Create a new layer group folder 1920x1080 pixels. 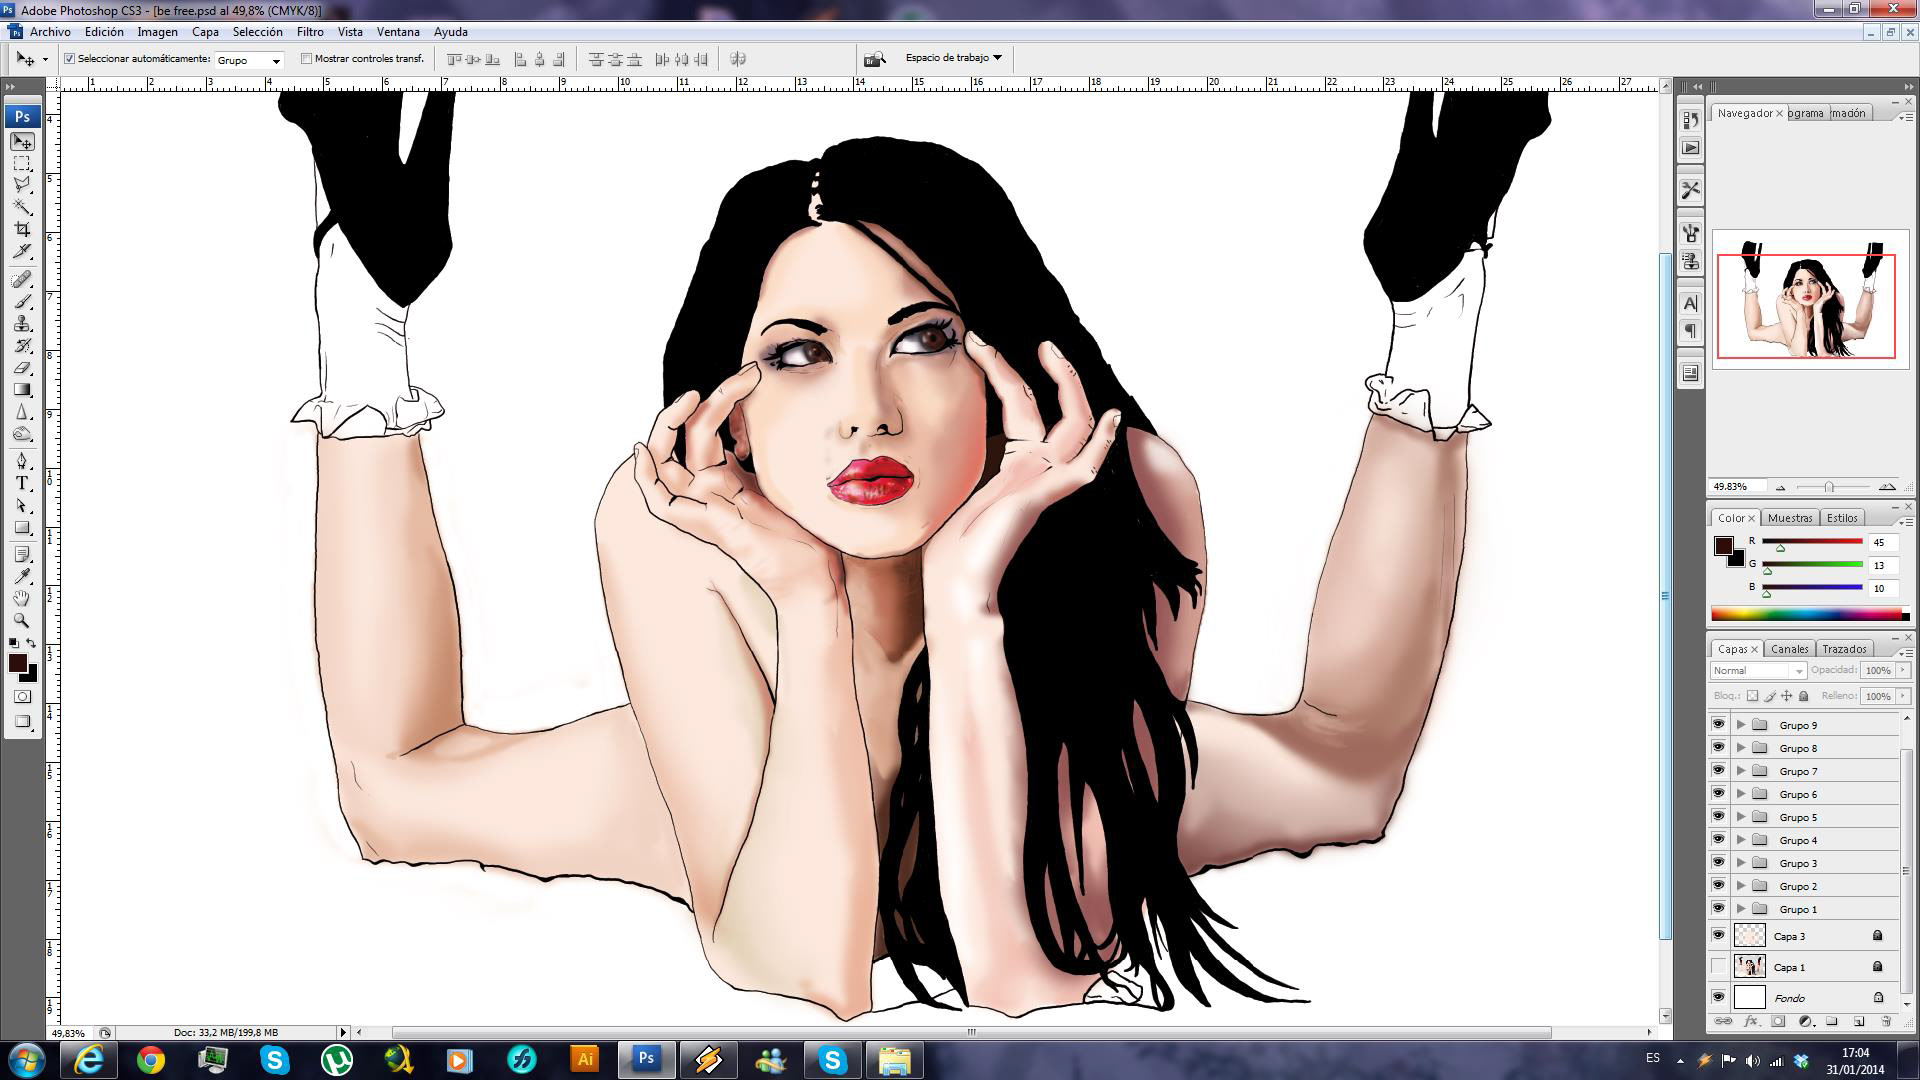point(1832,1021)
